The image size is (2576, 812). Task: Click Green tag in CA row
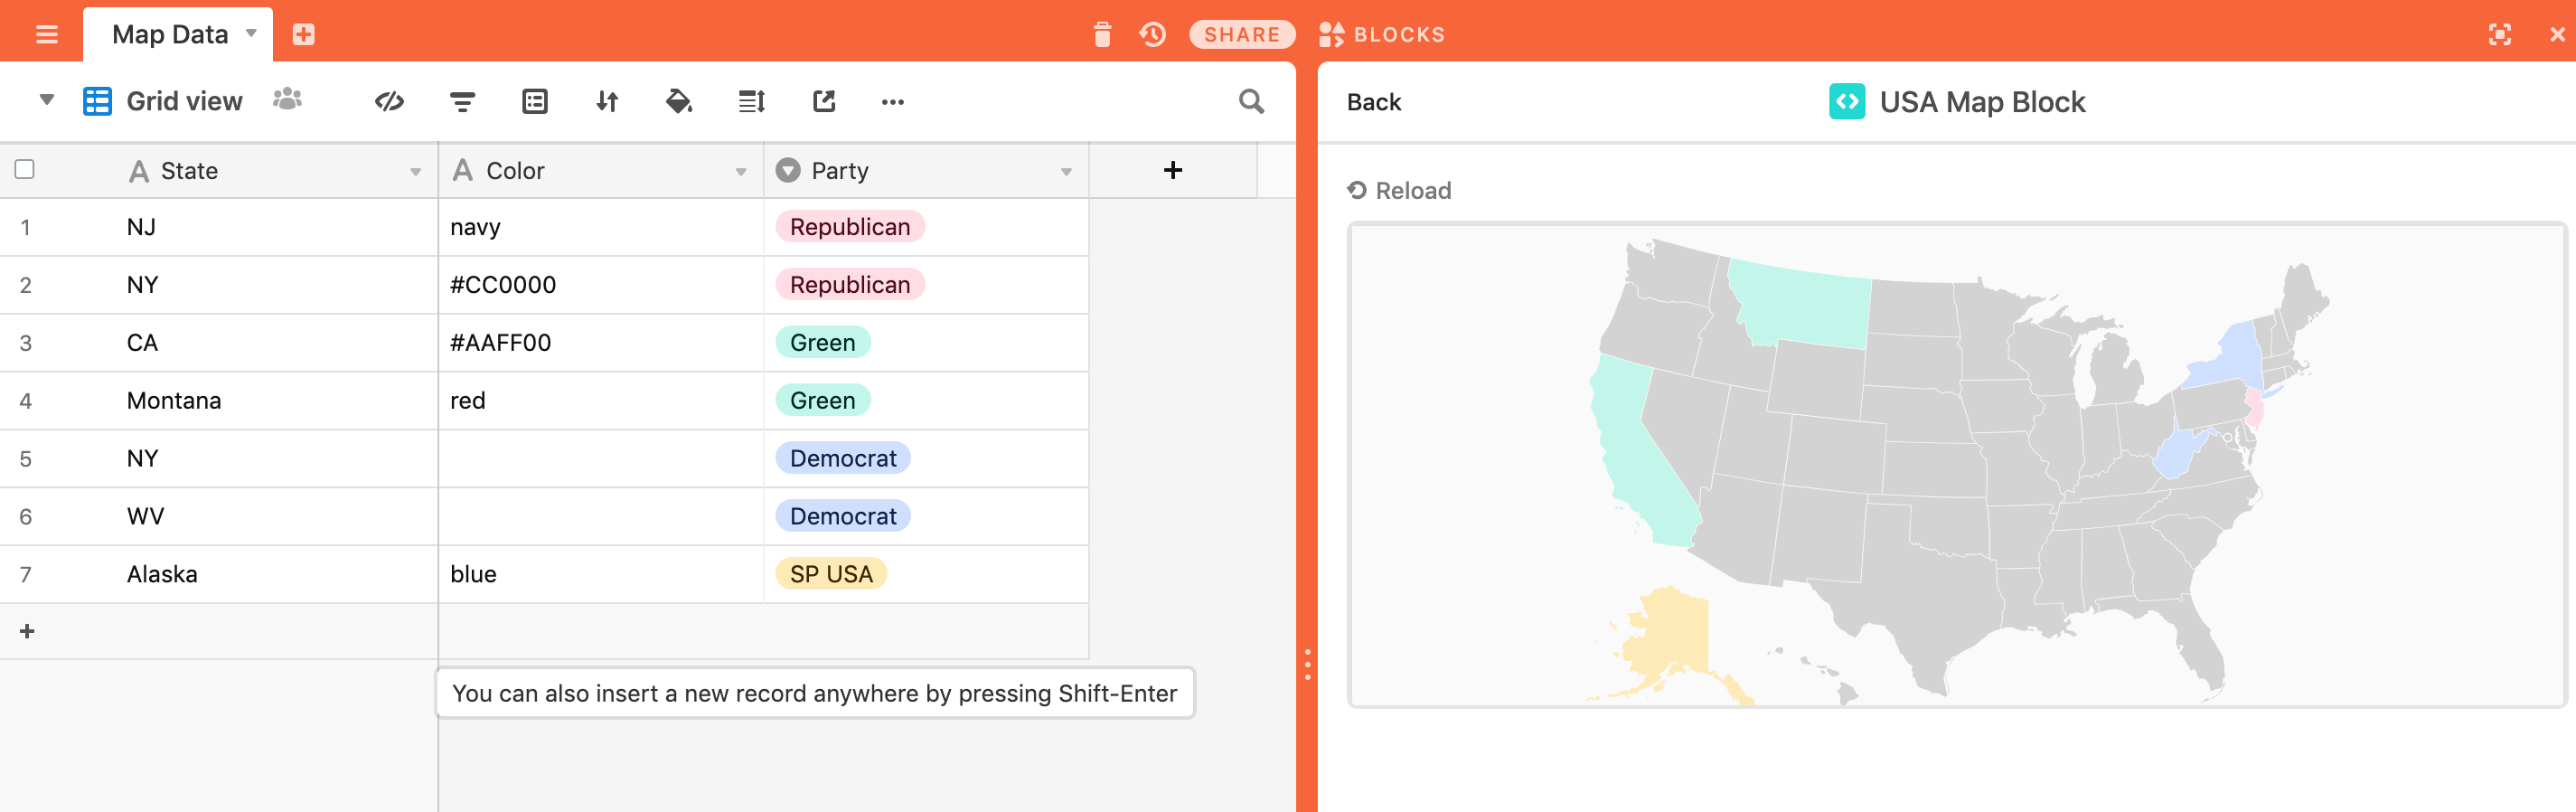pos(823,343)
